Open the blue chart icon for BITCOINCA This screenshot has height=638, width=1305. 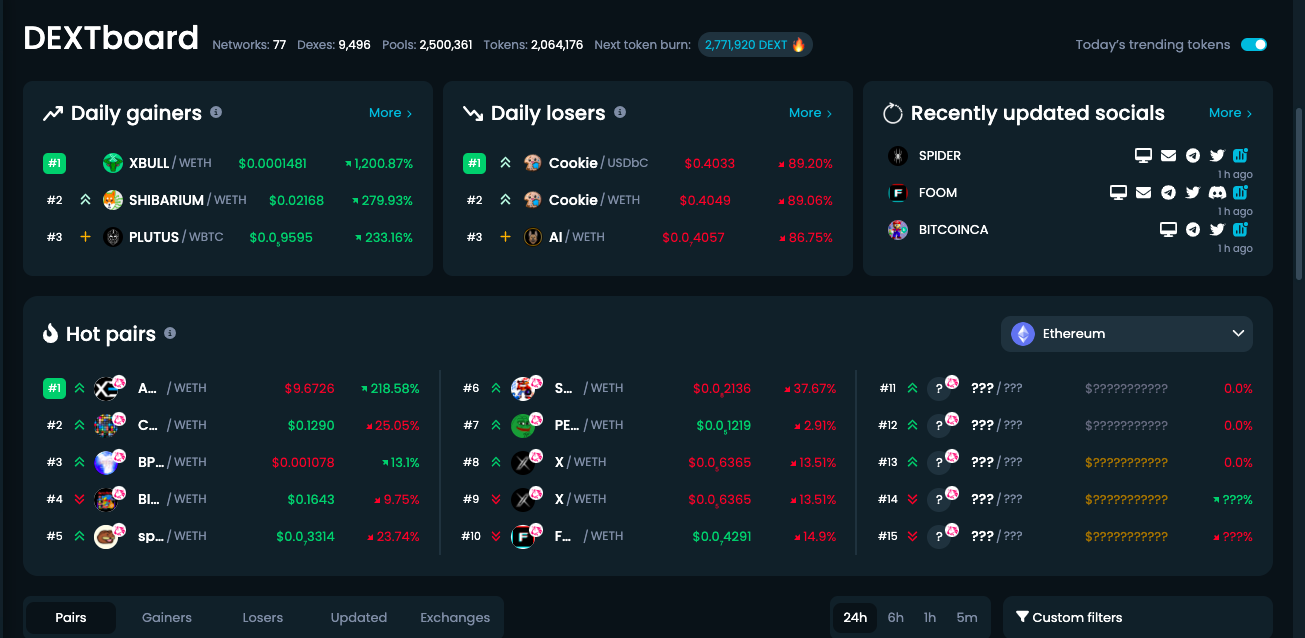[1240, 230]
